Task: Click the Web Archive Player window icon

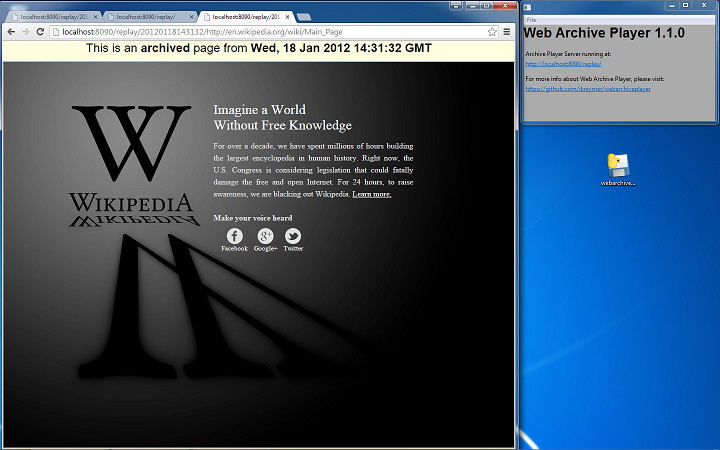Action: pyautogui.click(x=528, y=7)
